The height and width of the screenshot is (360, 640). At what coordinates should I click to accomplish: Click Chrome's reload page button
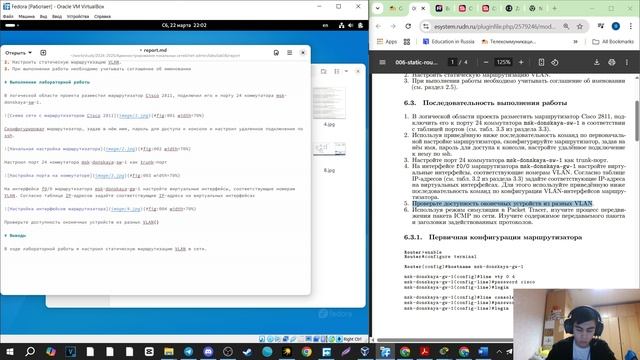click(408, 26)
